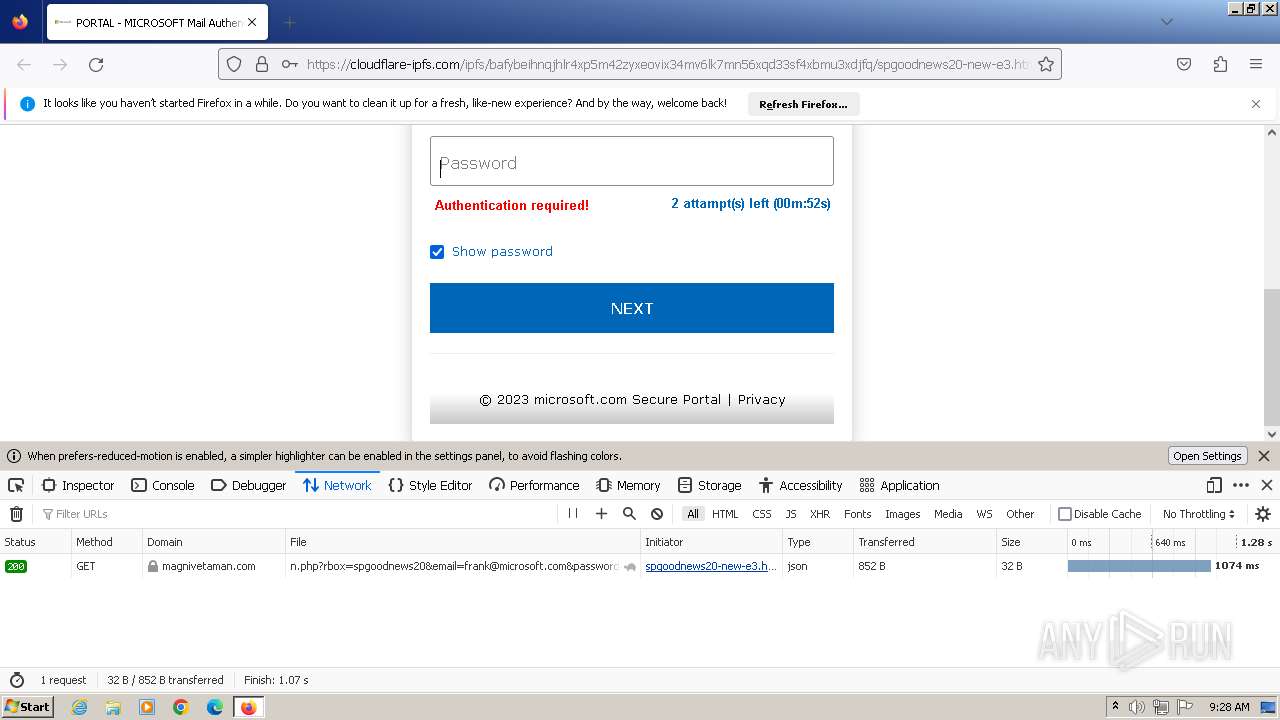This screenshot has width=1280, height=720.
Task: Open the devtools three-dot options menu
Action: (1241, 485)
